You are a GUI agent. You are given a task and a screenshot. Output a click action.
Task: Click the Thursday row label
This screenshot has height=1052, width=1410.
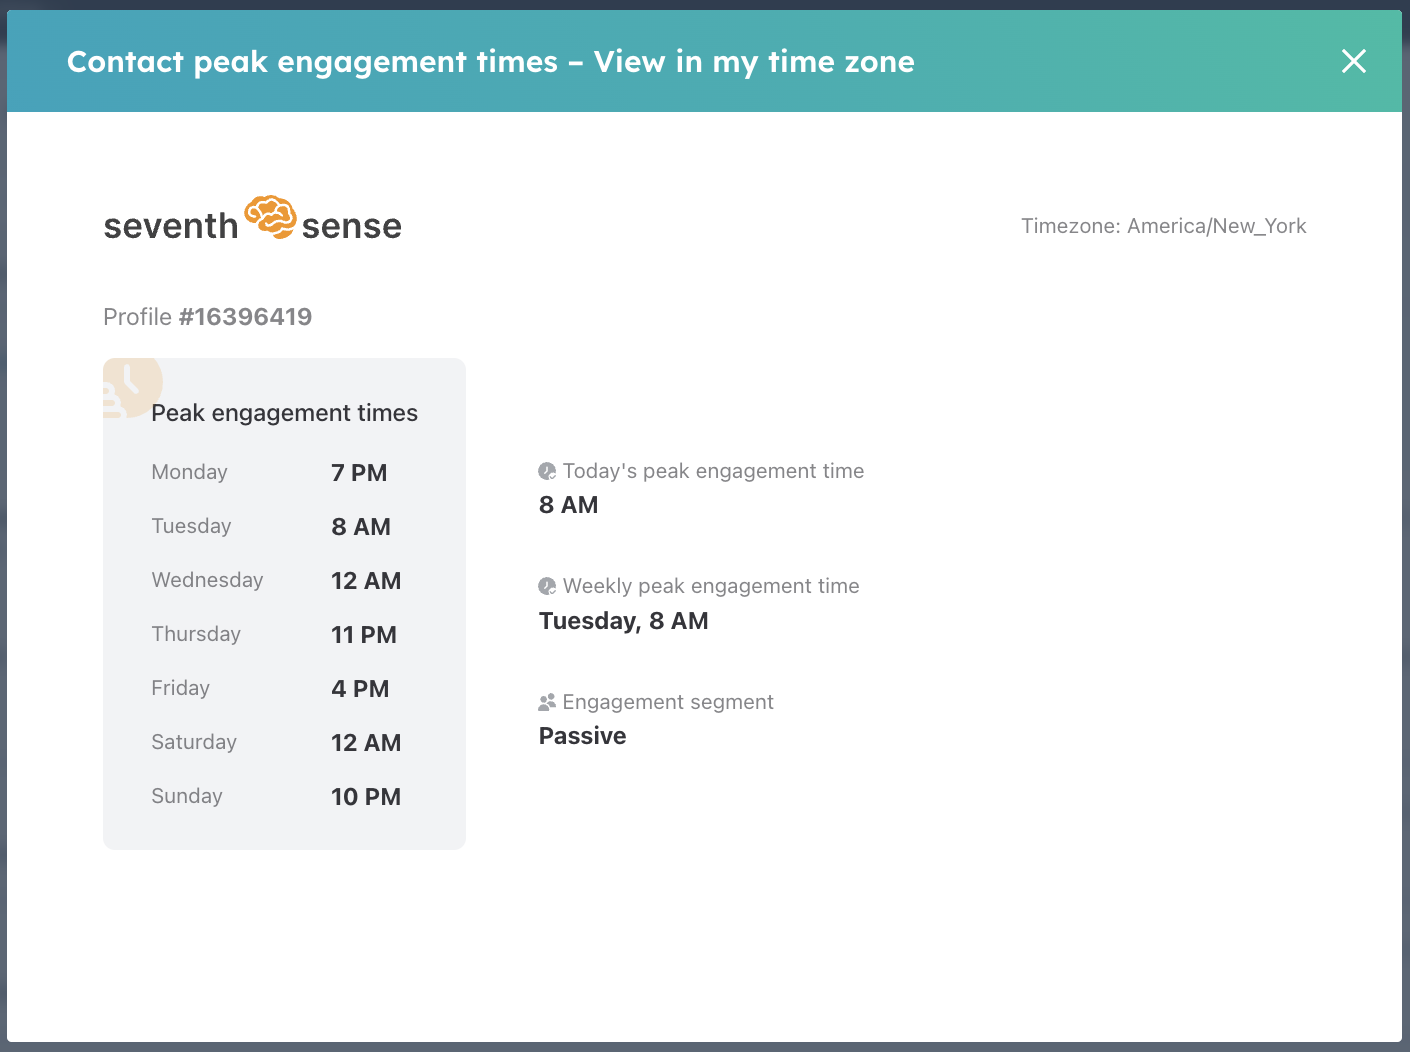tap(196, 634)
